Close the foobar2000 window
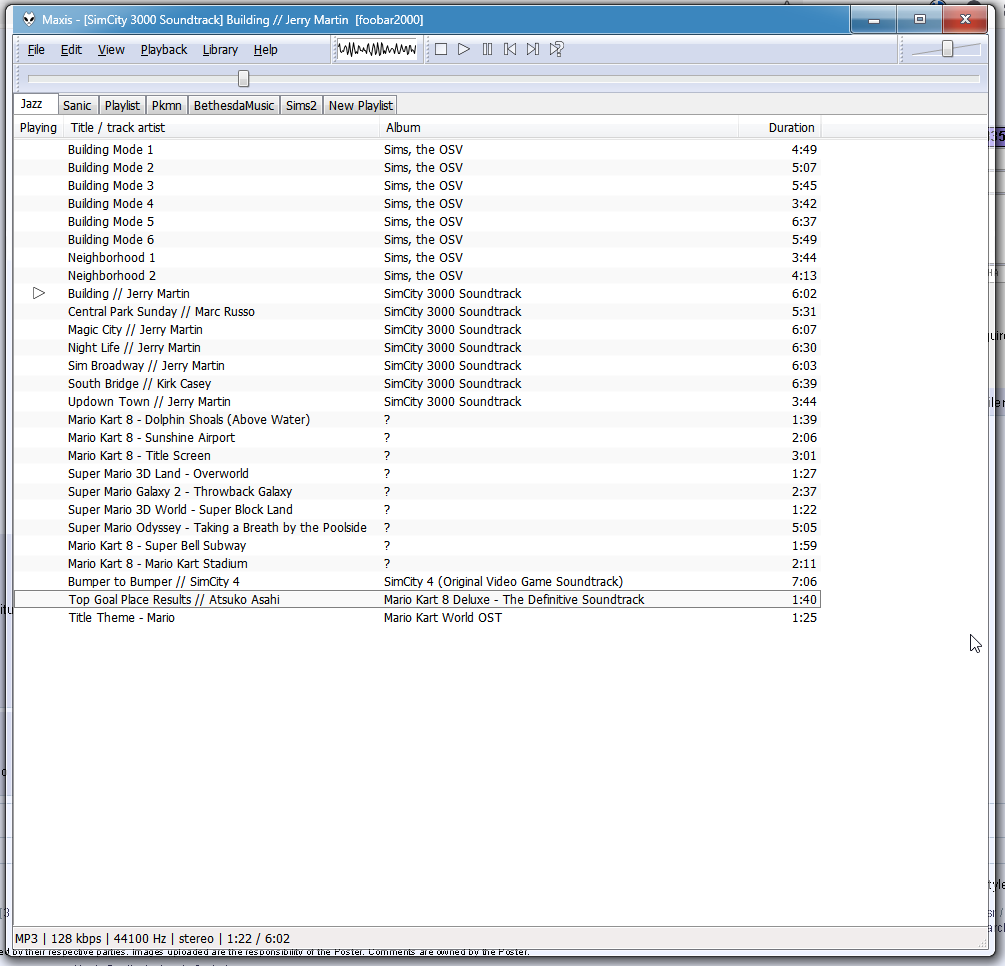Screen dimensions: 1005x966 [965, 20]
